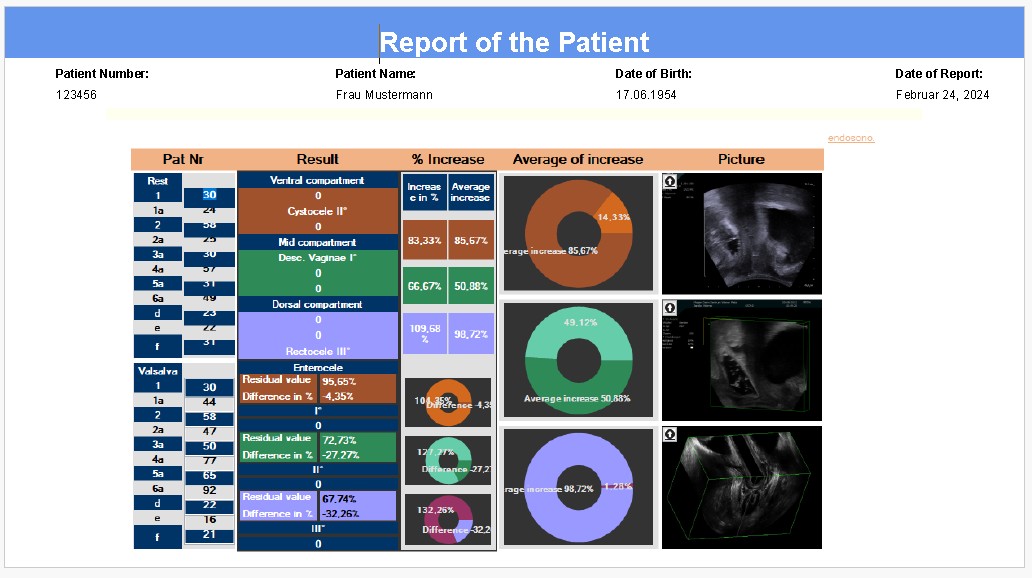Select patient name Frau Mustermann
The width and height of the screenshot is (1032, 578).
(x=384, y=95)
